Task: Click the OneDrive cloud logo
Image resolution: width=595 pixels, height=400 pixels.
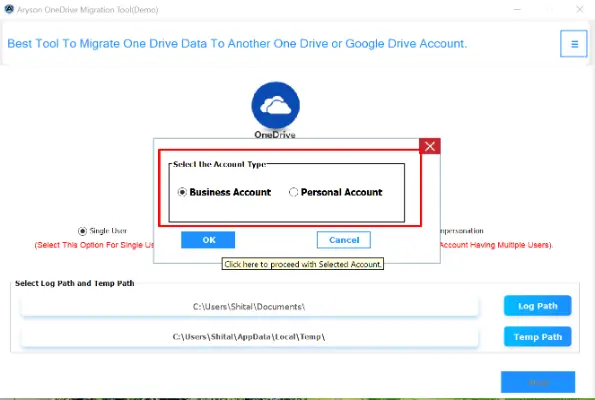Action: click(275, 106)
